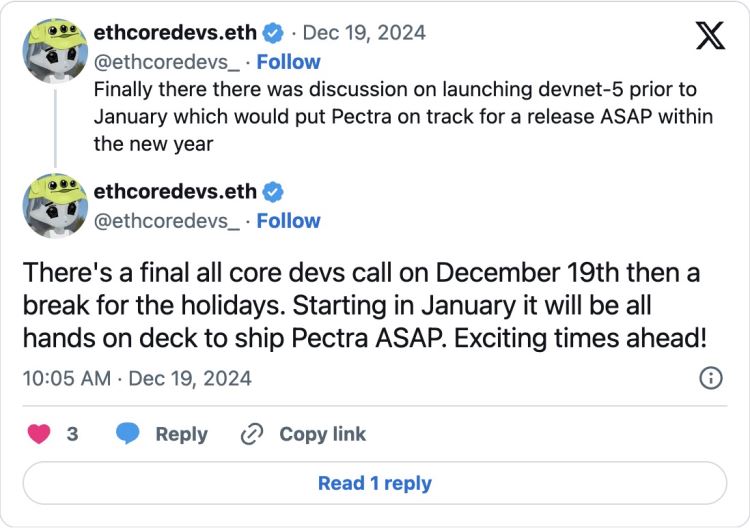Screen dimensions: 750x528
Task: Open the top tweet's profile avatar
Action: coord(54,50)
